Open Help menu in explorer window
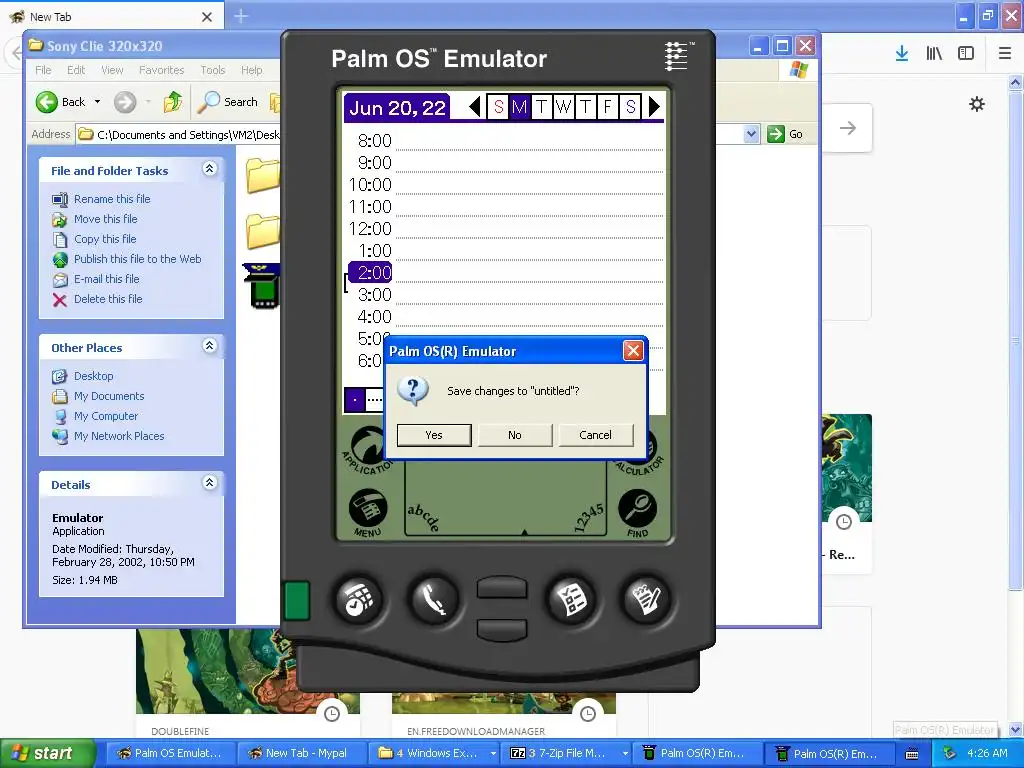 point(251,70)
